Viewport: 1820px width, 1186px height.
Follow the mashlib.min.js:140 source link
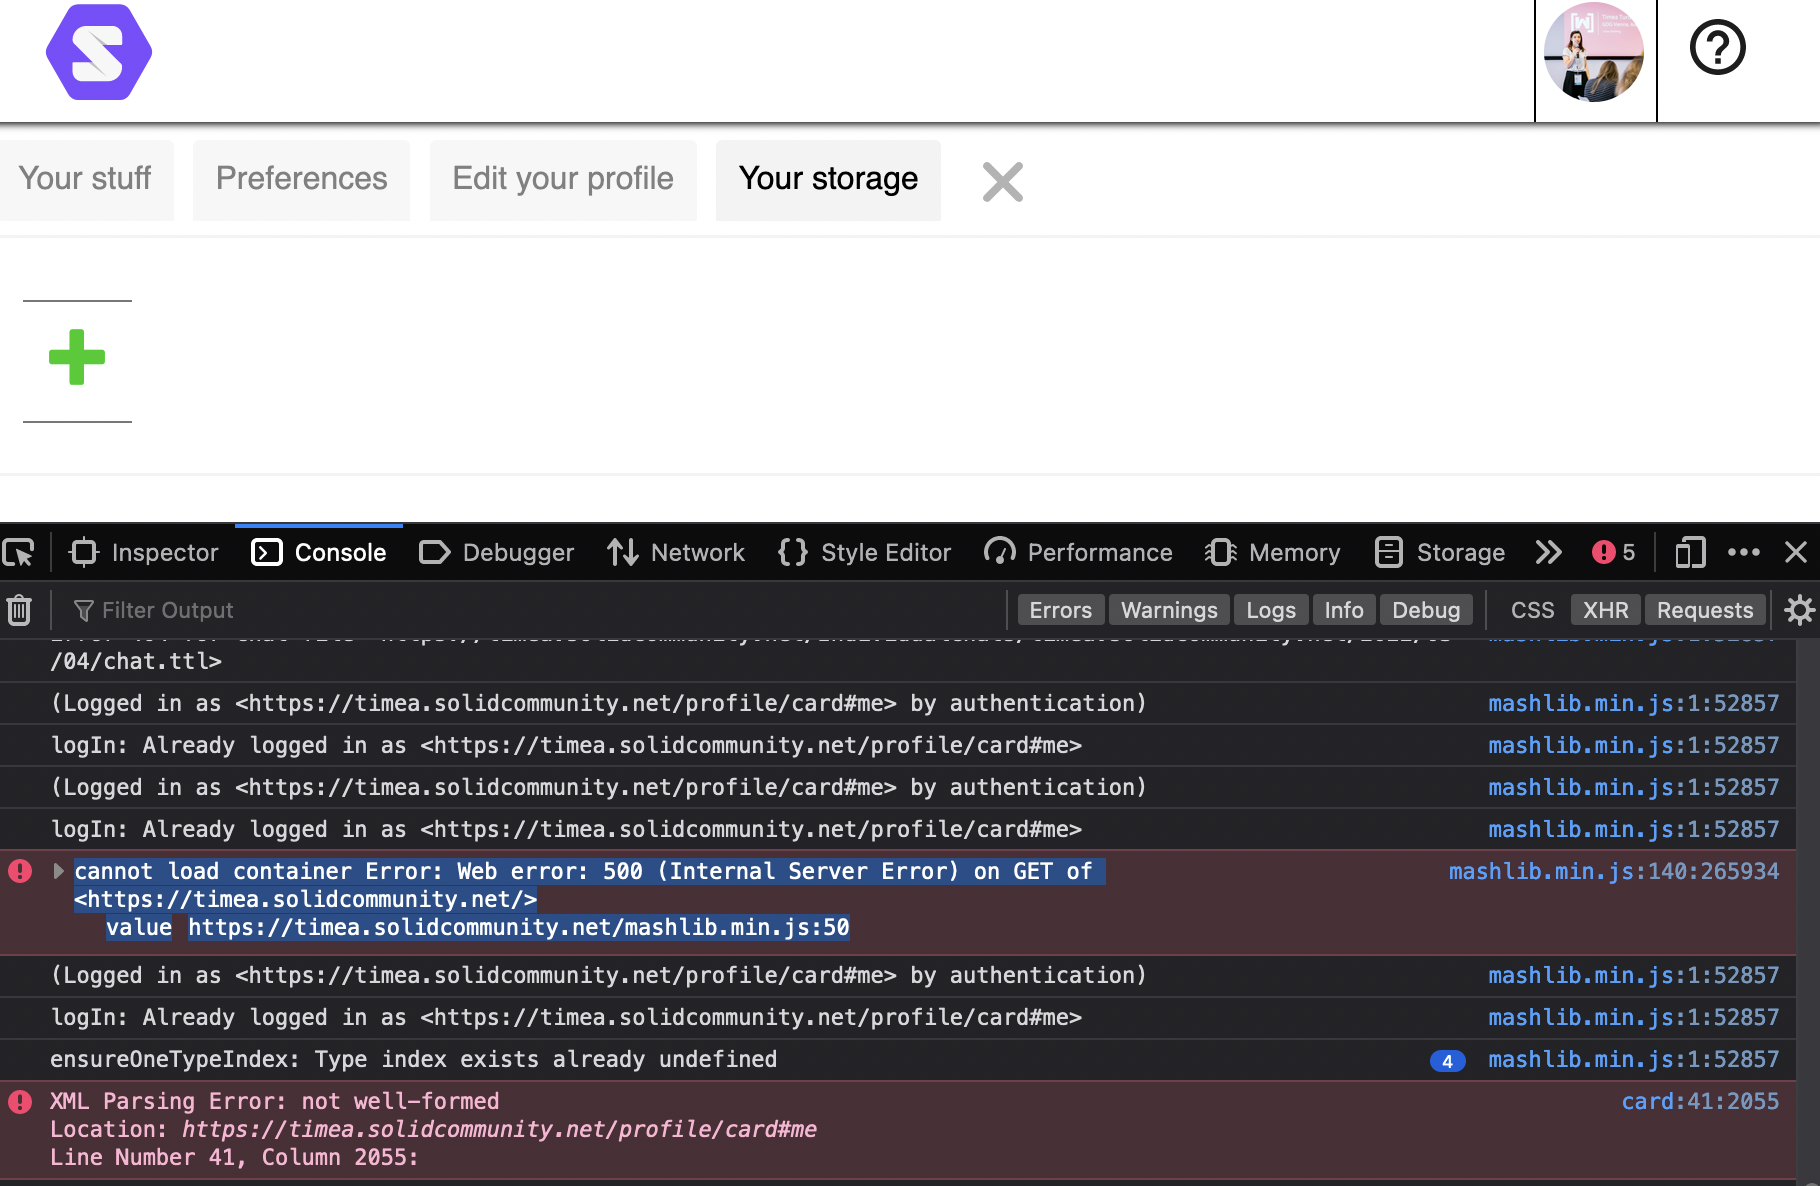coord(1613,871)
